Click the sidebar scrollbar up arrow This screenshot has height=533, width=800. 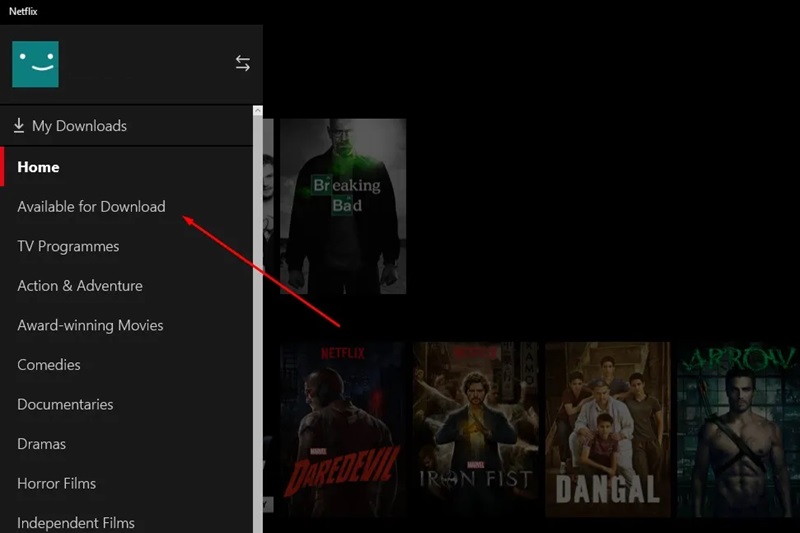click(258, 110)
